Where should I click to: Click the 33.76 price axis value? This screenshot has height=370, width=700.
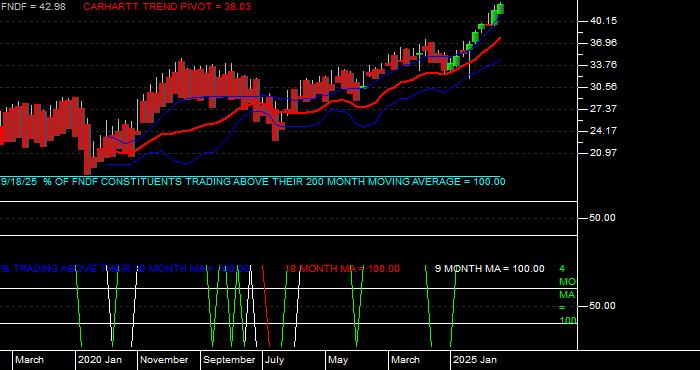point(604,65)
